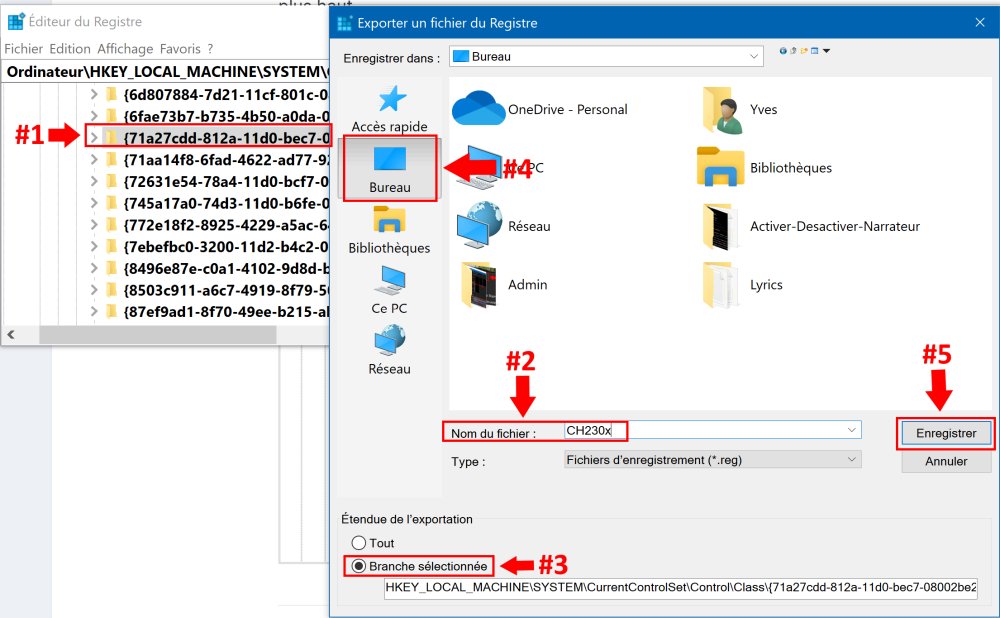Expand the {8496e87e-c0a1-4102 registry key
The height and width of the screenshot is (618, 1000).
[x=94, y=268]
